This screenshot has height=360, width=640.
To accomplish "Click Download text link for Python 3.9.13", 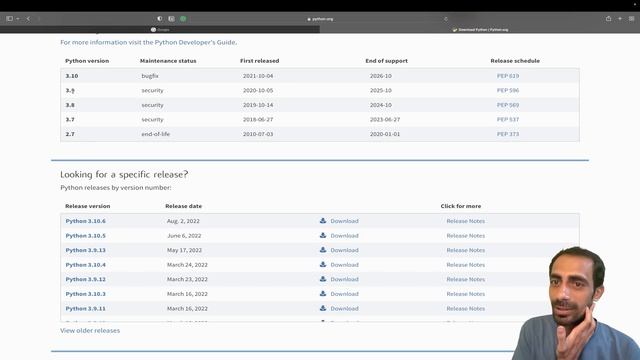I will tap(344, 250).
